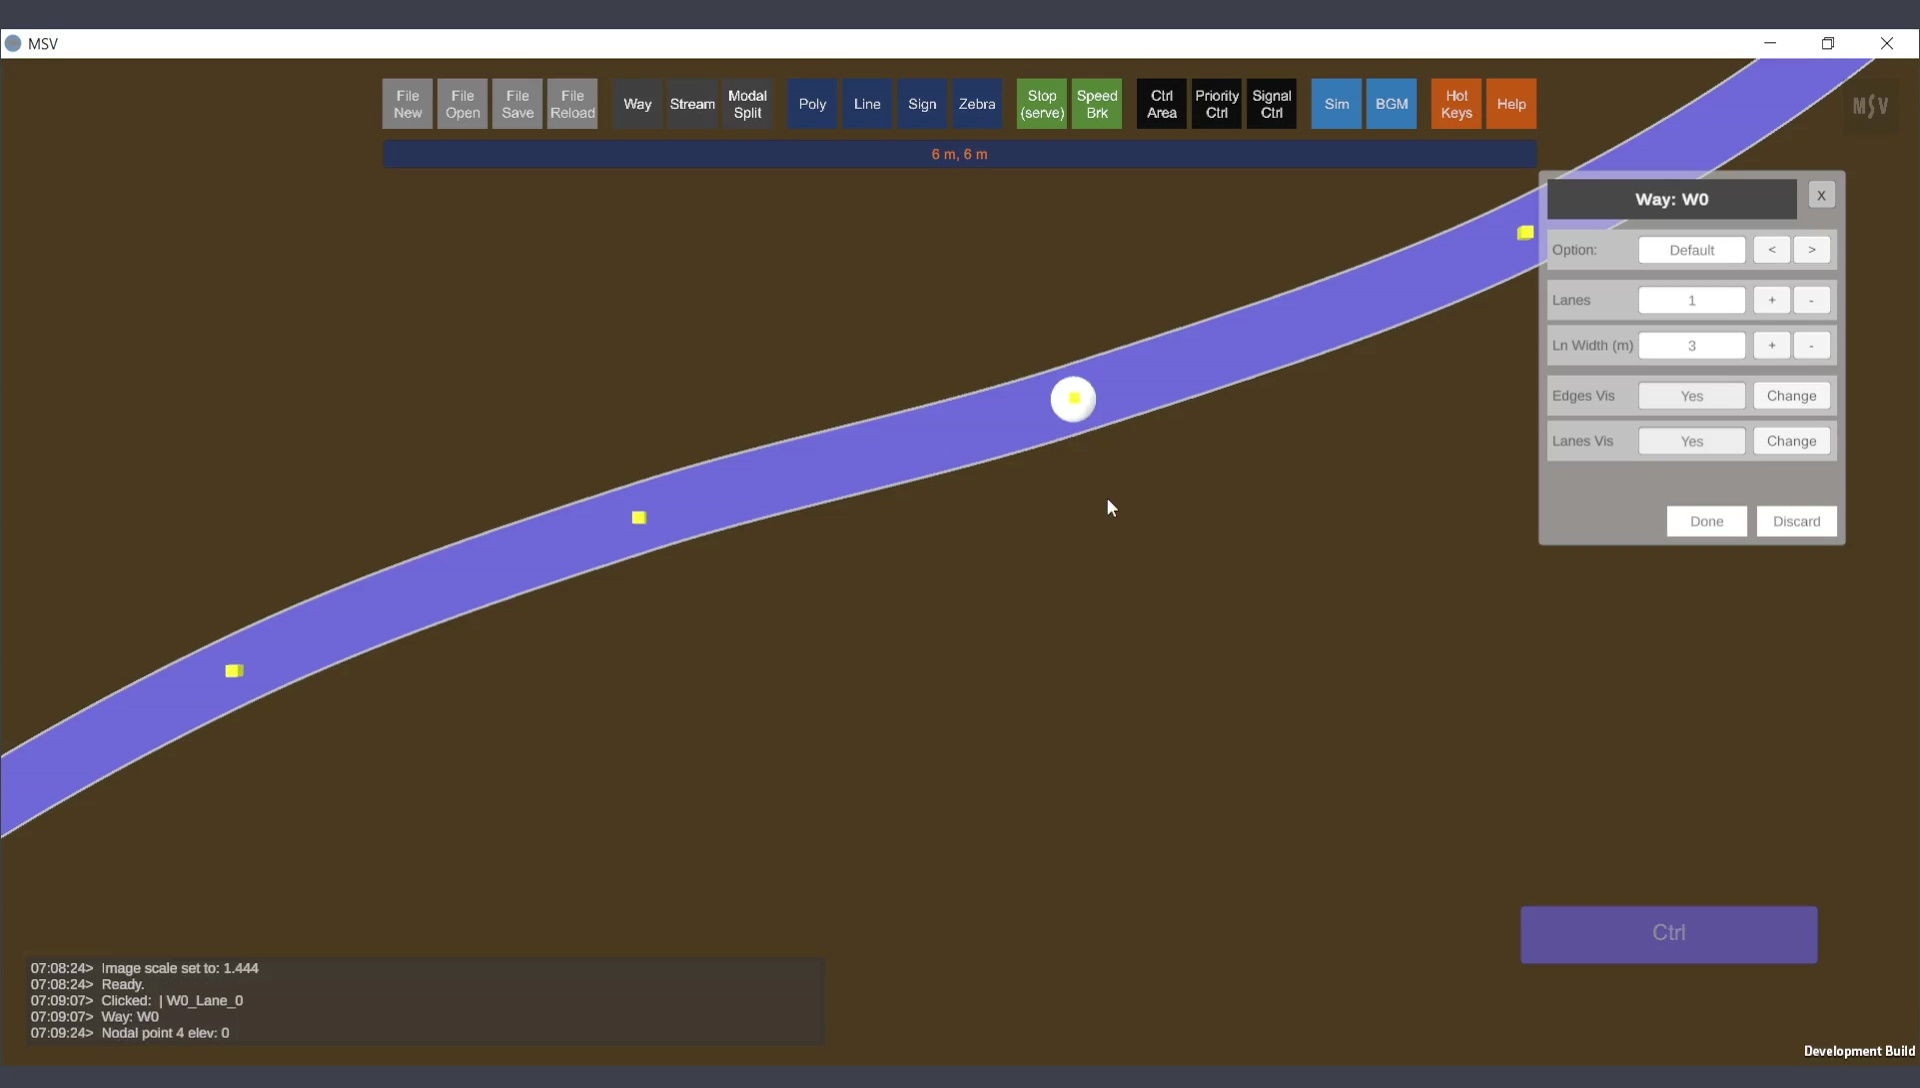Start the Sim mode

[1336, 104]
